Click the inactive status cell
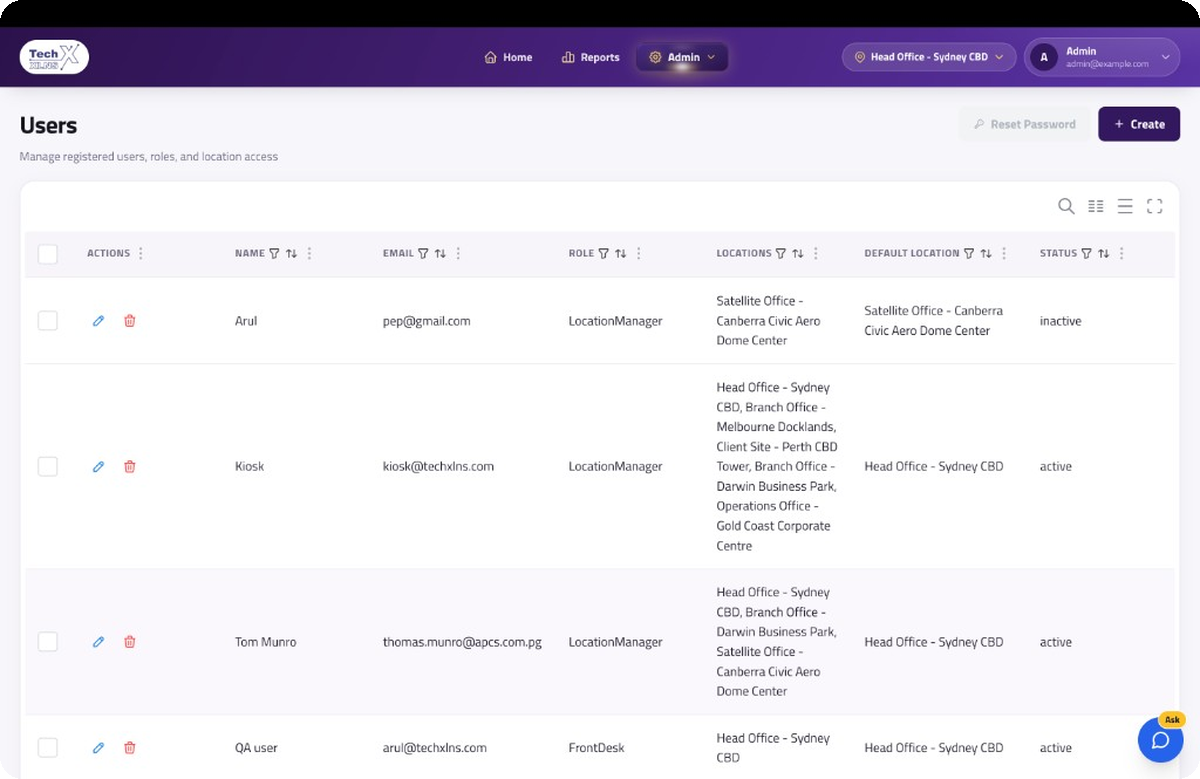1200x779 pixels. [x=1060, y=321]
